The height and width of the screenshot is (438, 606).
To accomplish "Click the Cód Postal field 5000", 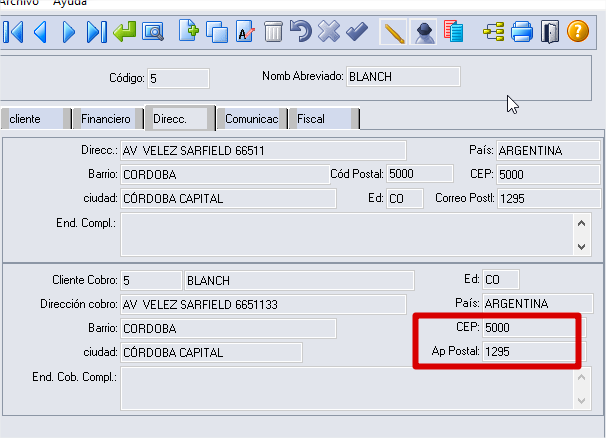I will (420, 174).
